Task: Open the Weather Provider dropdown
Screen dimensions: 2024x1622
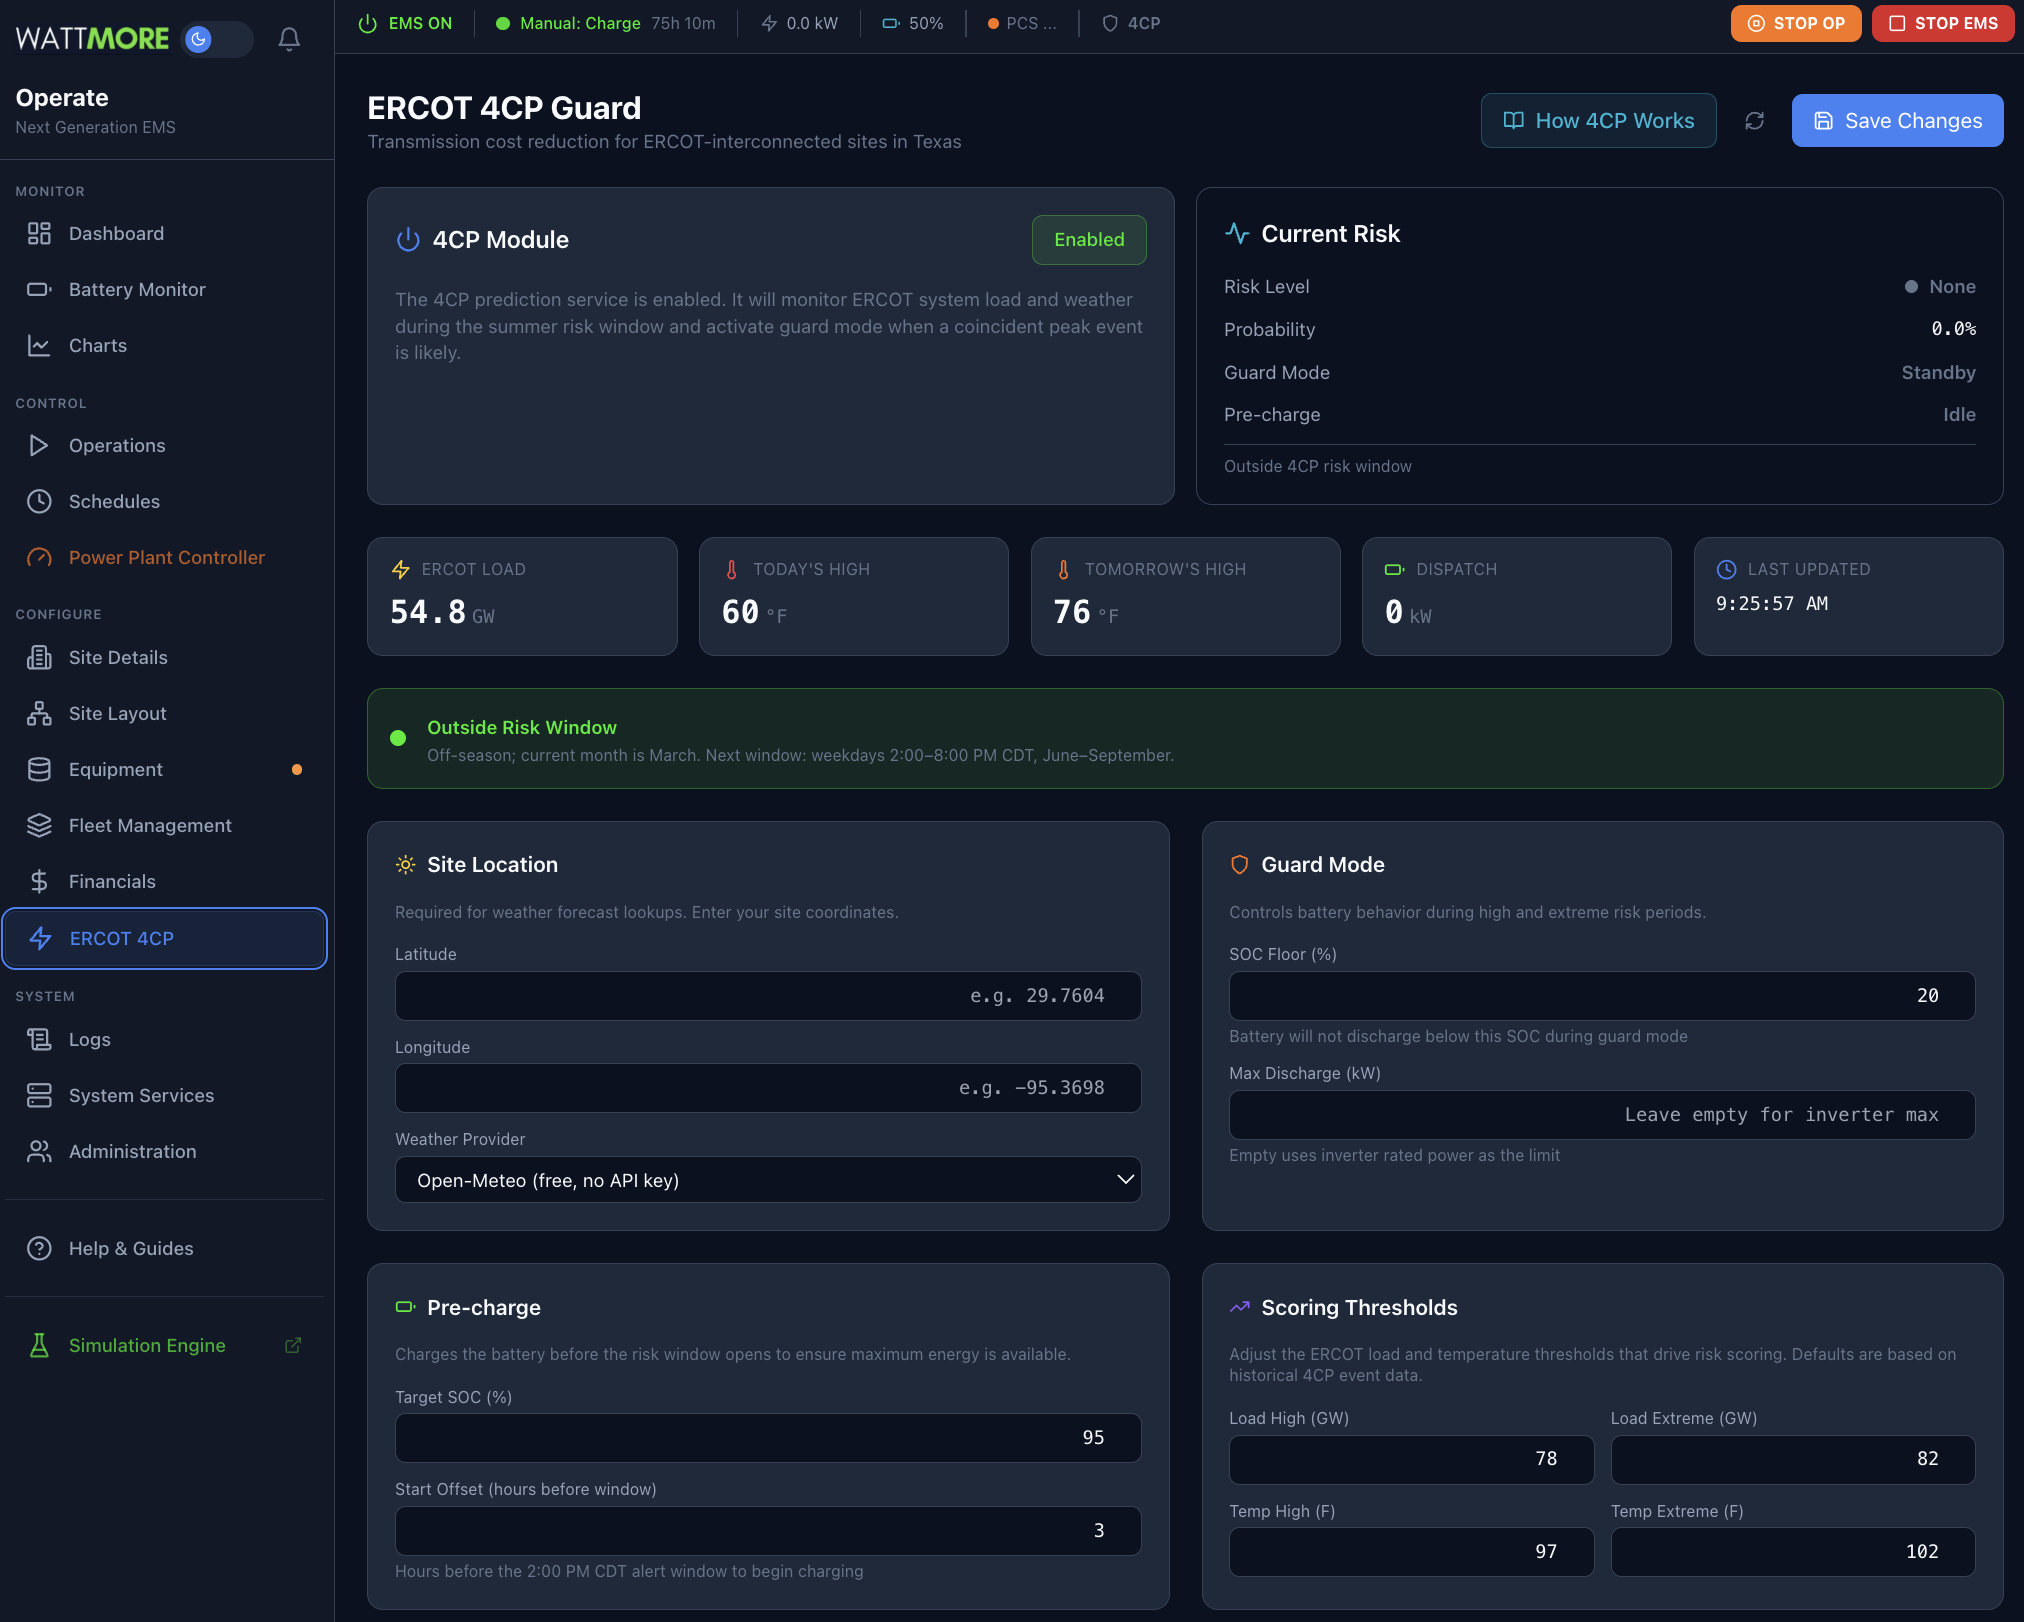Action: click(767, 1180)
